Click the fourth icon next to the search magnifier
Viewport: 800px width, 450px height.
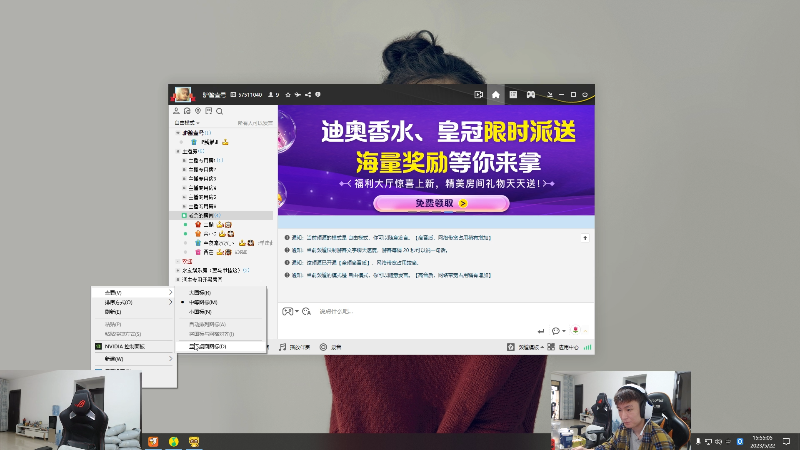click(x=209, y=111)
